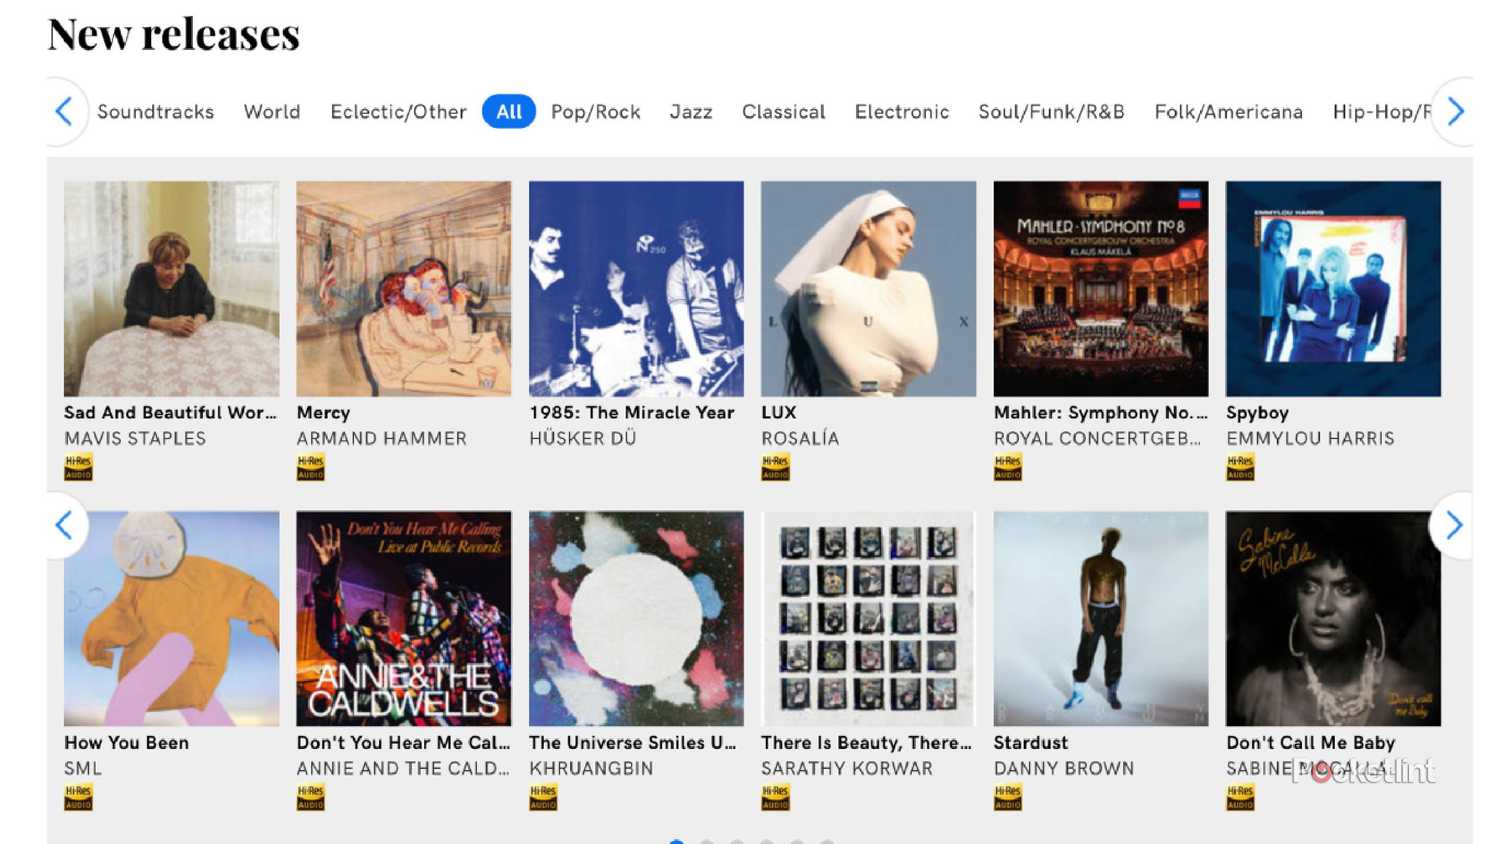This screenshot has width=1500, height=844.
Task: Click the Hi-Res badge on How You Been
Action: coord(78,796)
